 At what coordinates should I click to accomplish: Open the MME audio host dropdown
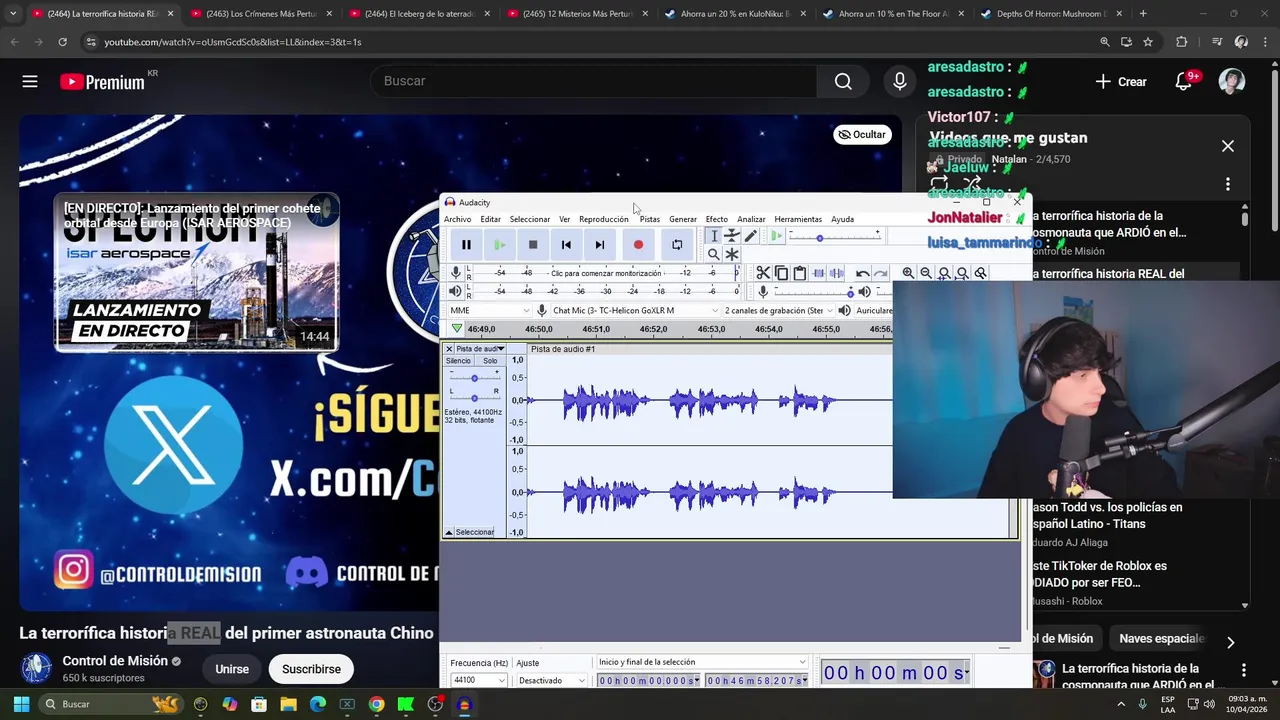(489, 310)
